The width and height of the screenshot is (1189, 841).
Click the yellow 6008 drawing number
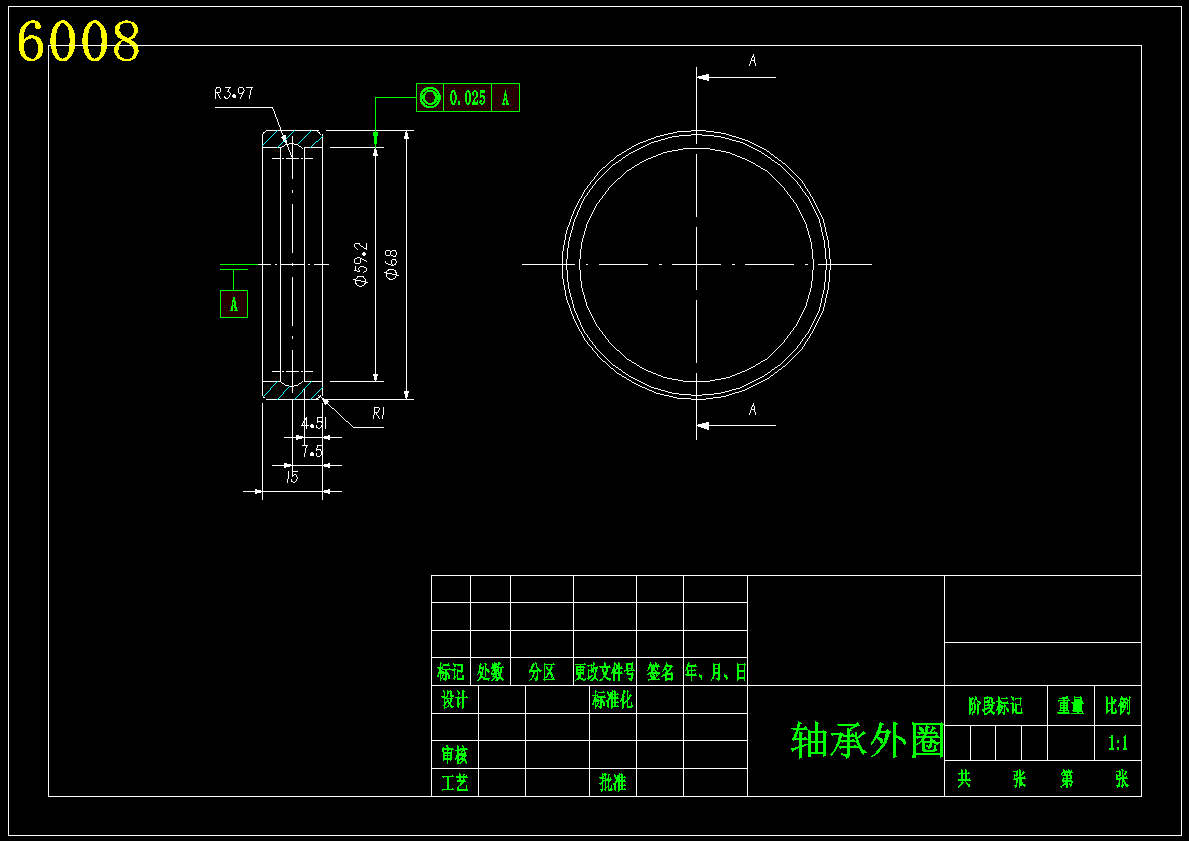(x=79, y=41)
